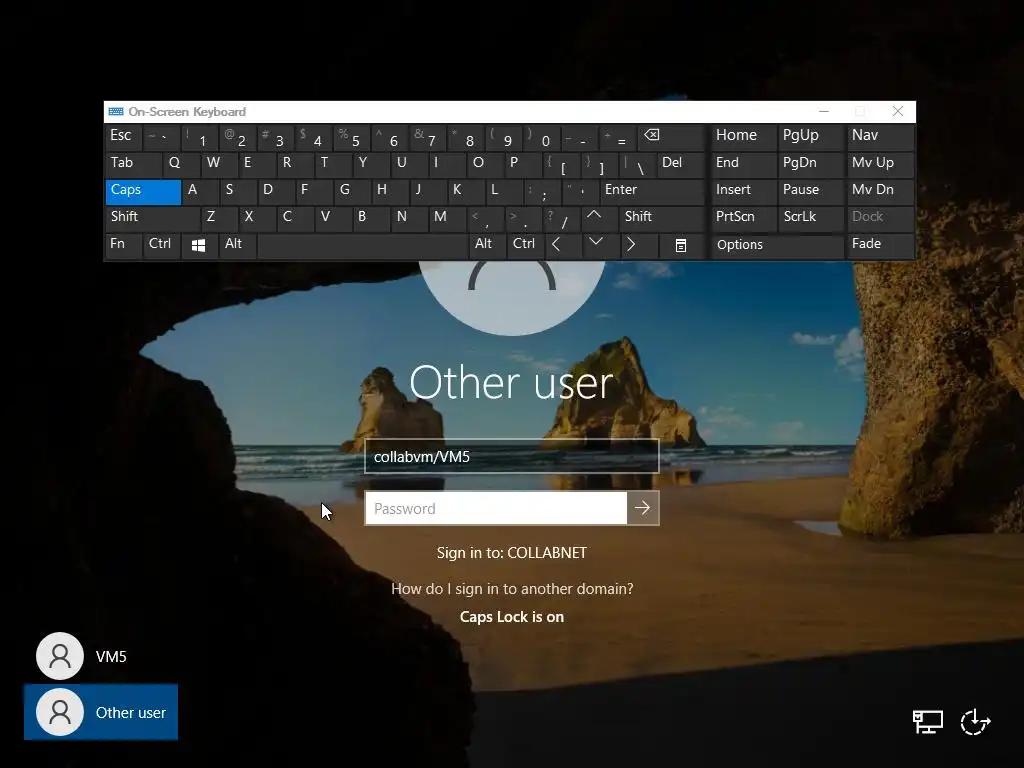Tap the tilde backtick key

click(161, 137)
